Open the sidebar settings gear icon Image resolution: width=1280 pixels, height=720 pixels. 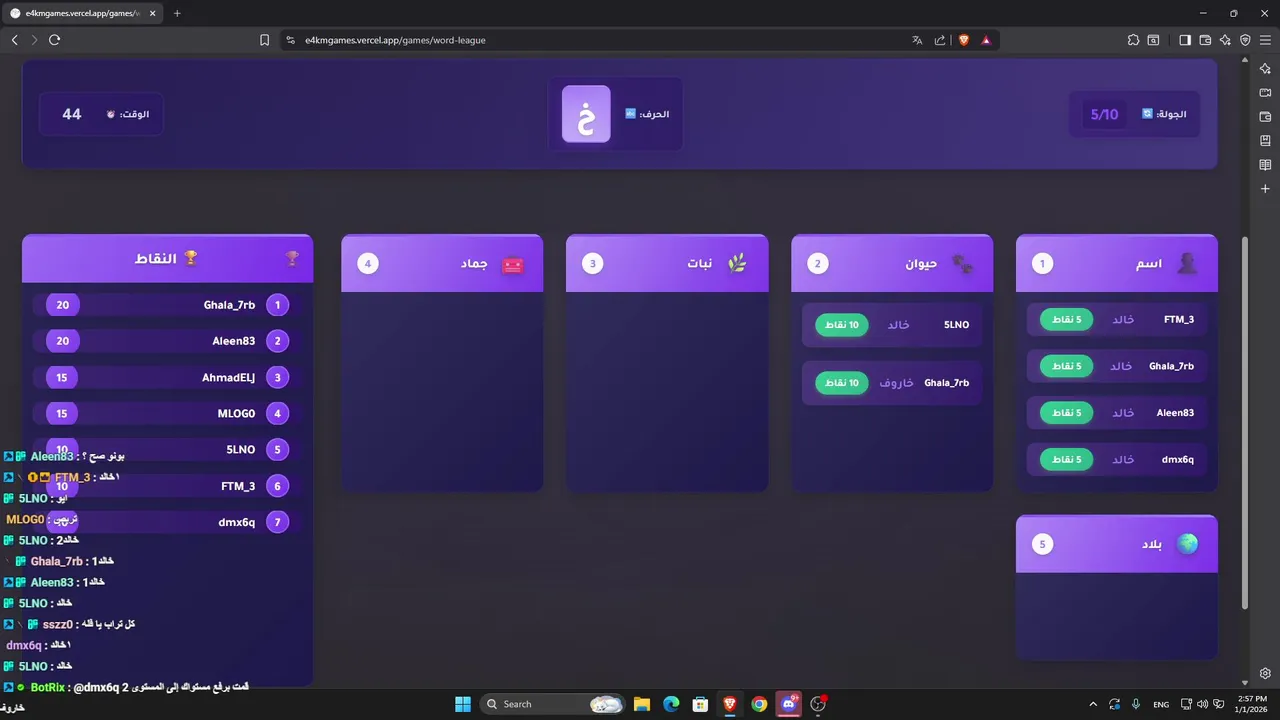point(1265,673)
